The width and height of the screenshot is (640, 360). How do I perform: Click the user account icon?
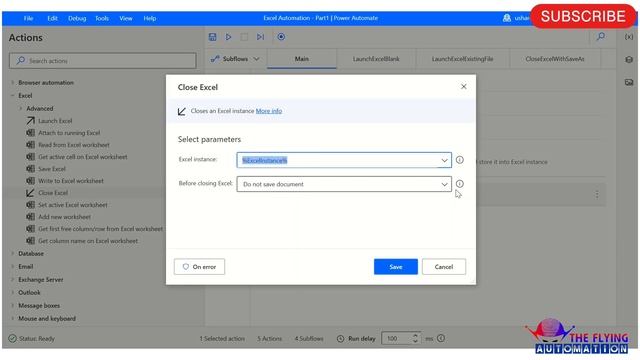[x=507, y=18]
